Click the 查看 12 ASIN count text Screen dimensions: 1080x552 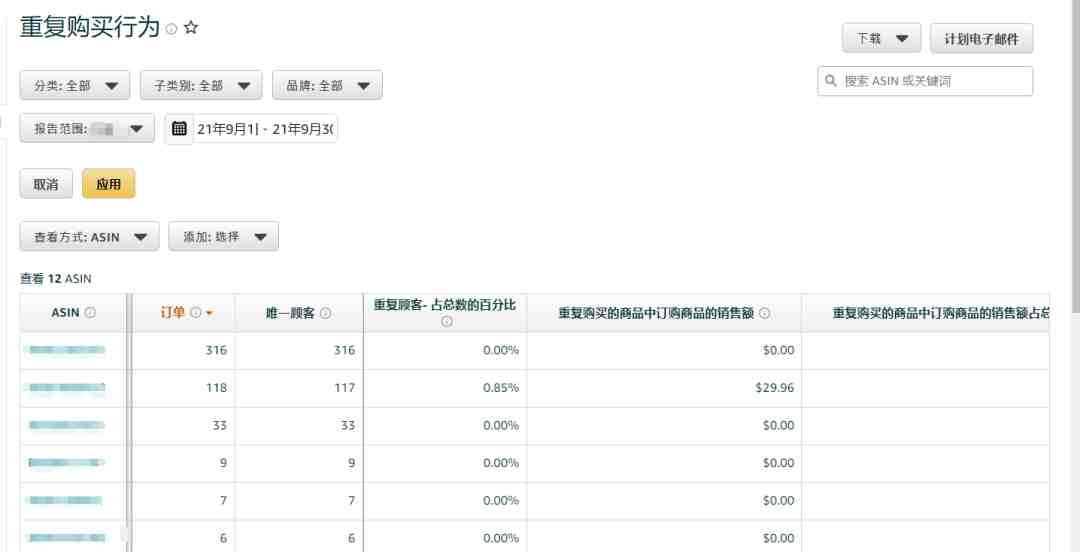click(x=56, y=279)
